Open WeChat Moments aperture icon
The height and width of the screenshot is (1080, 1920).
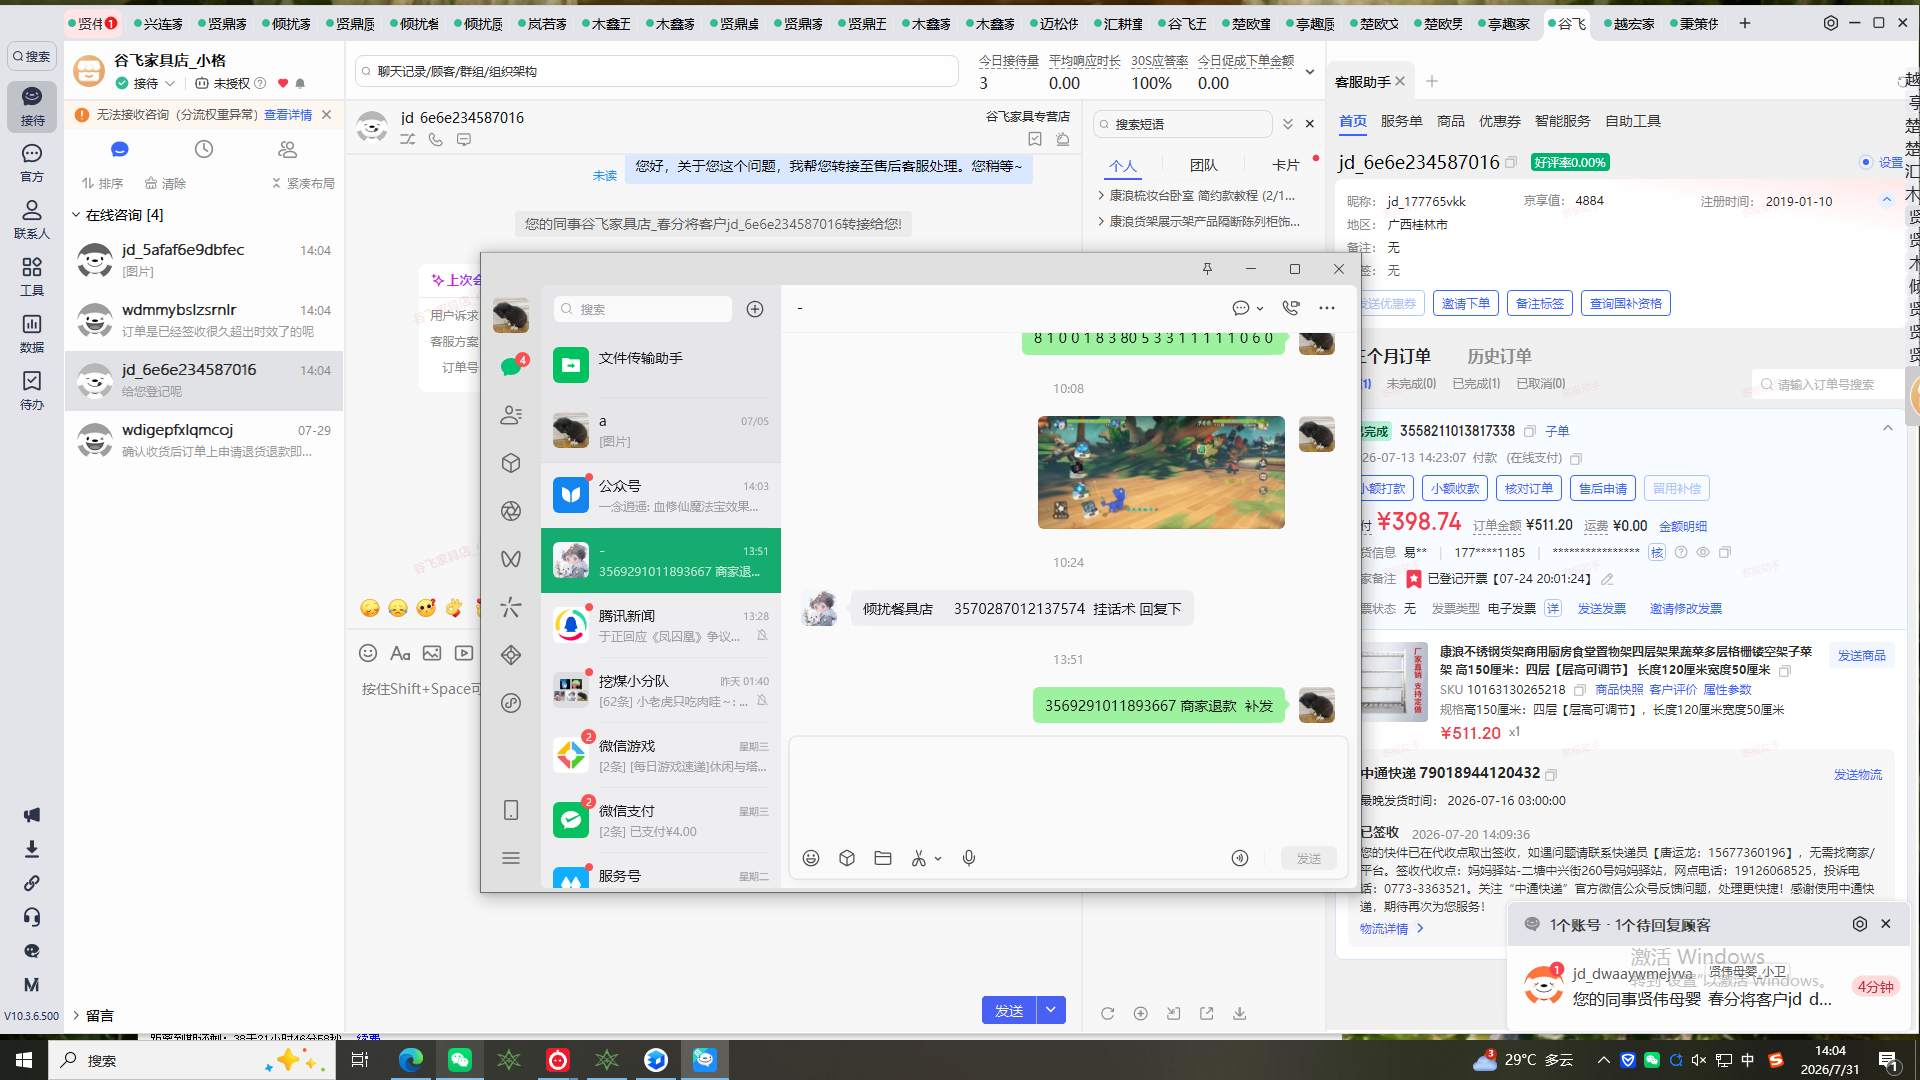[x=511, y=511]
